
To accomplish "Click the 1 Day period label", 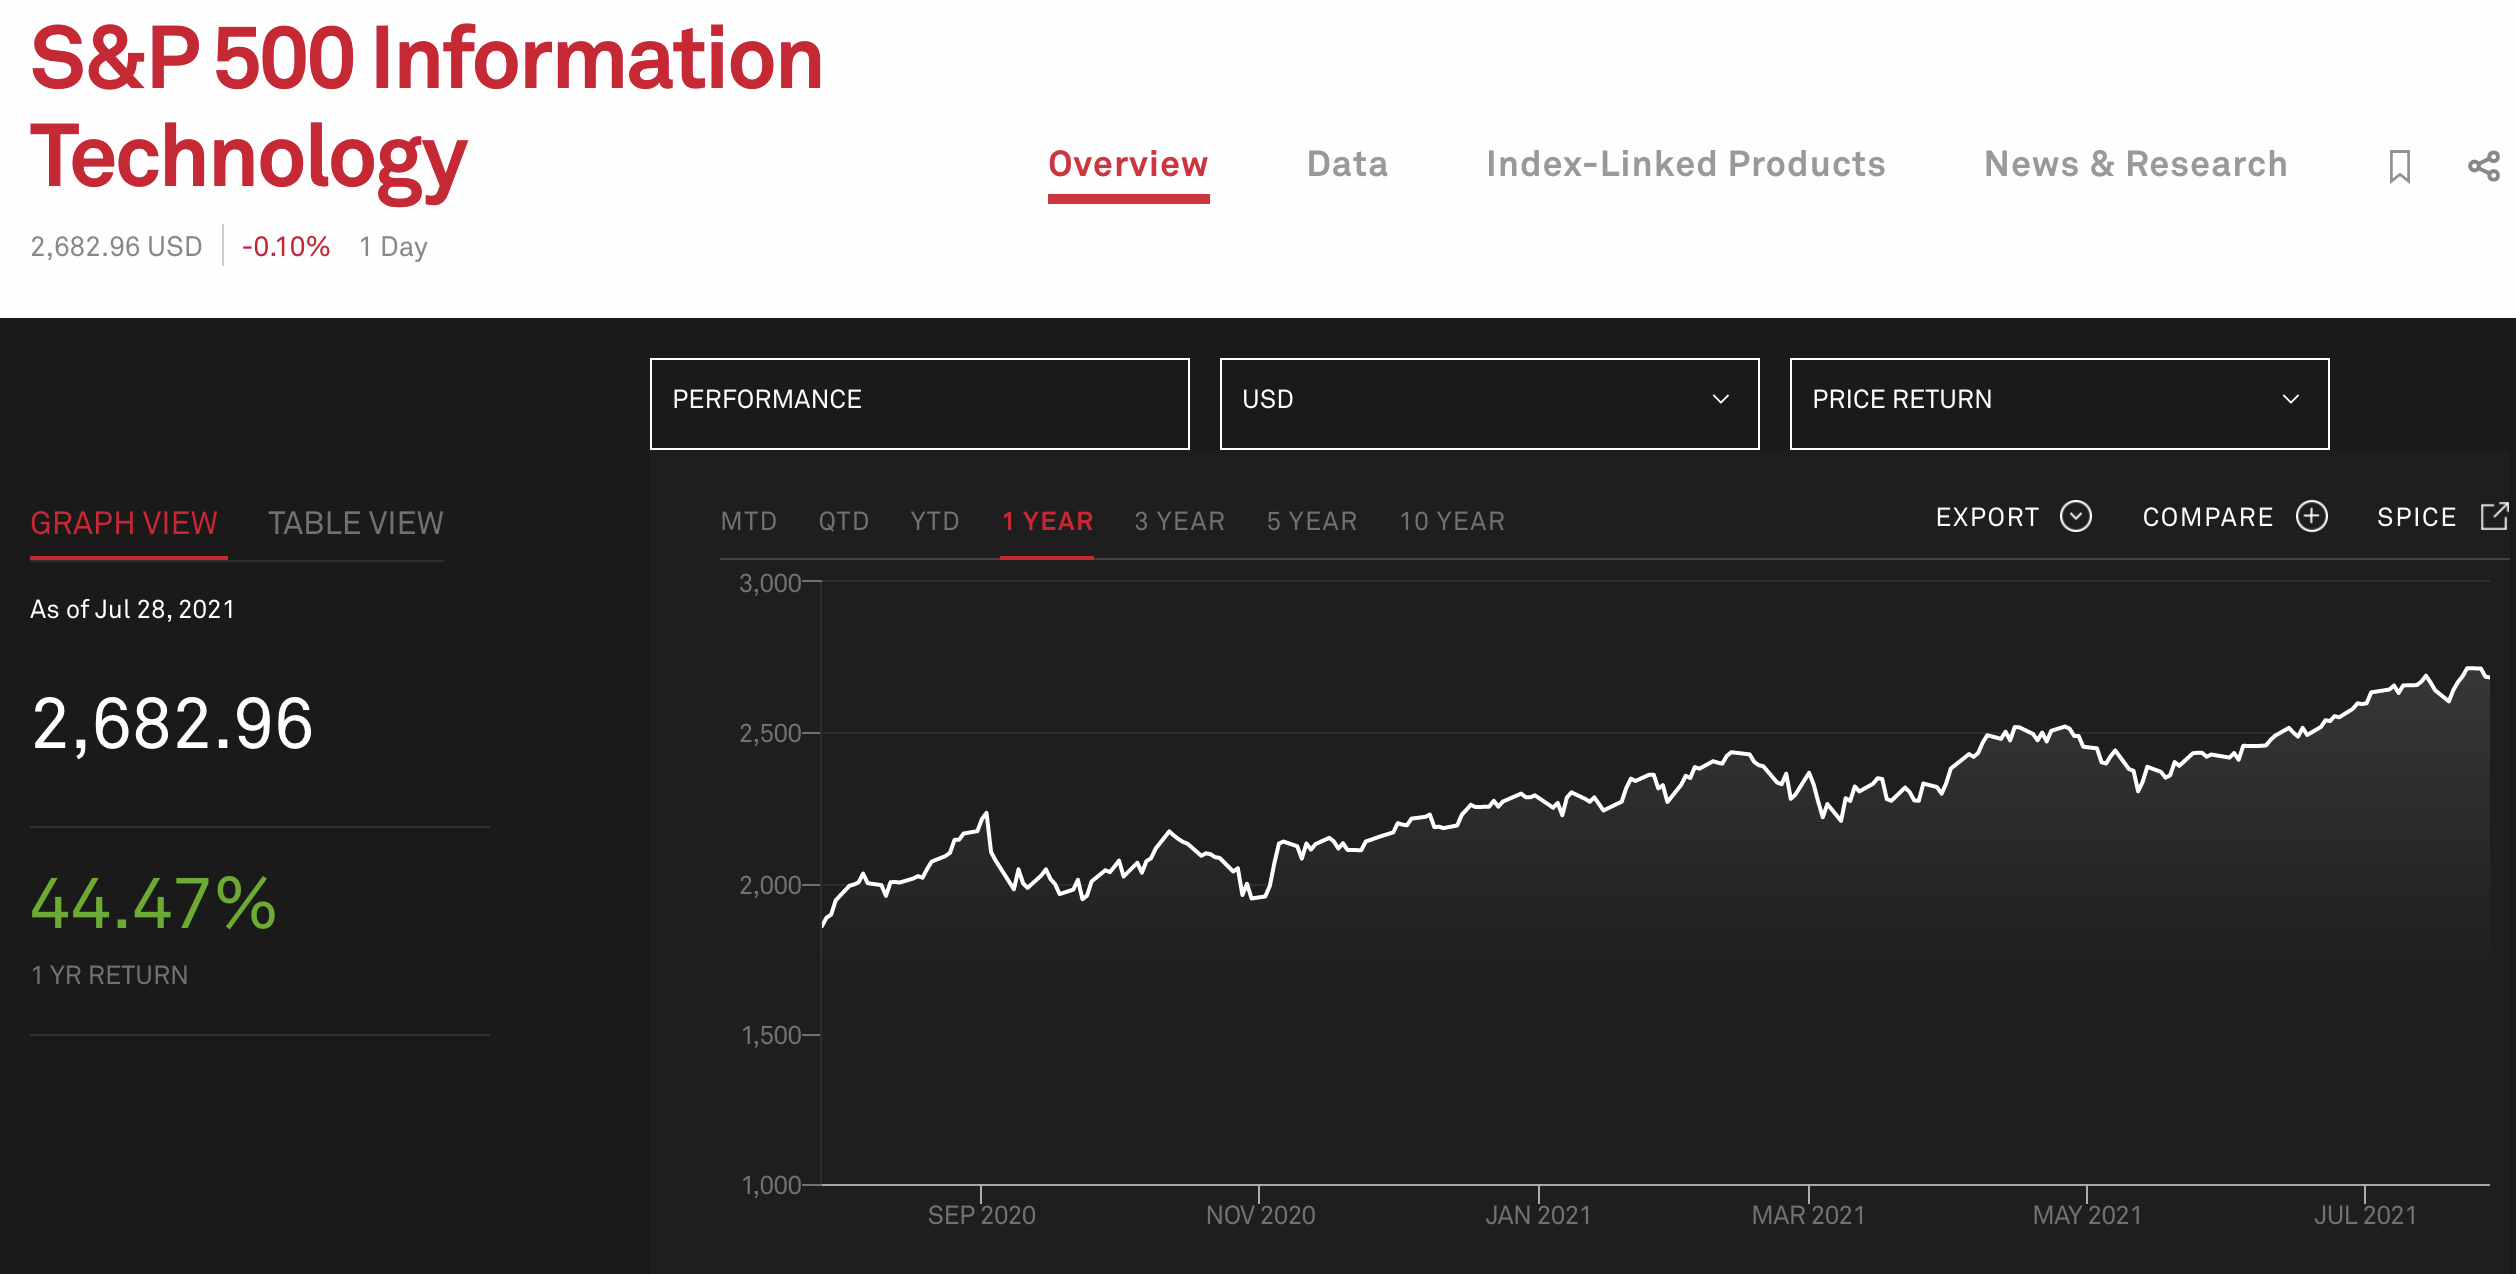I will click(393, 246).
